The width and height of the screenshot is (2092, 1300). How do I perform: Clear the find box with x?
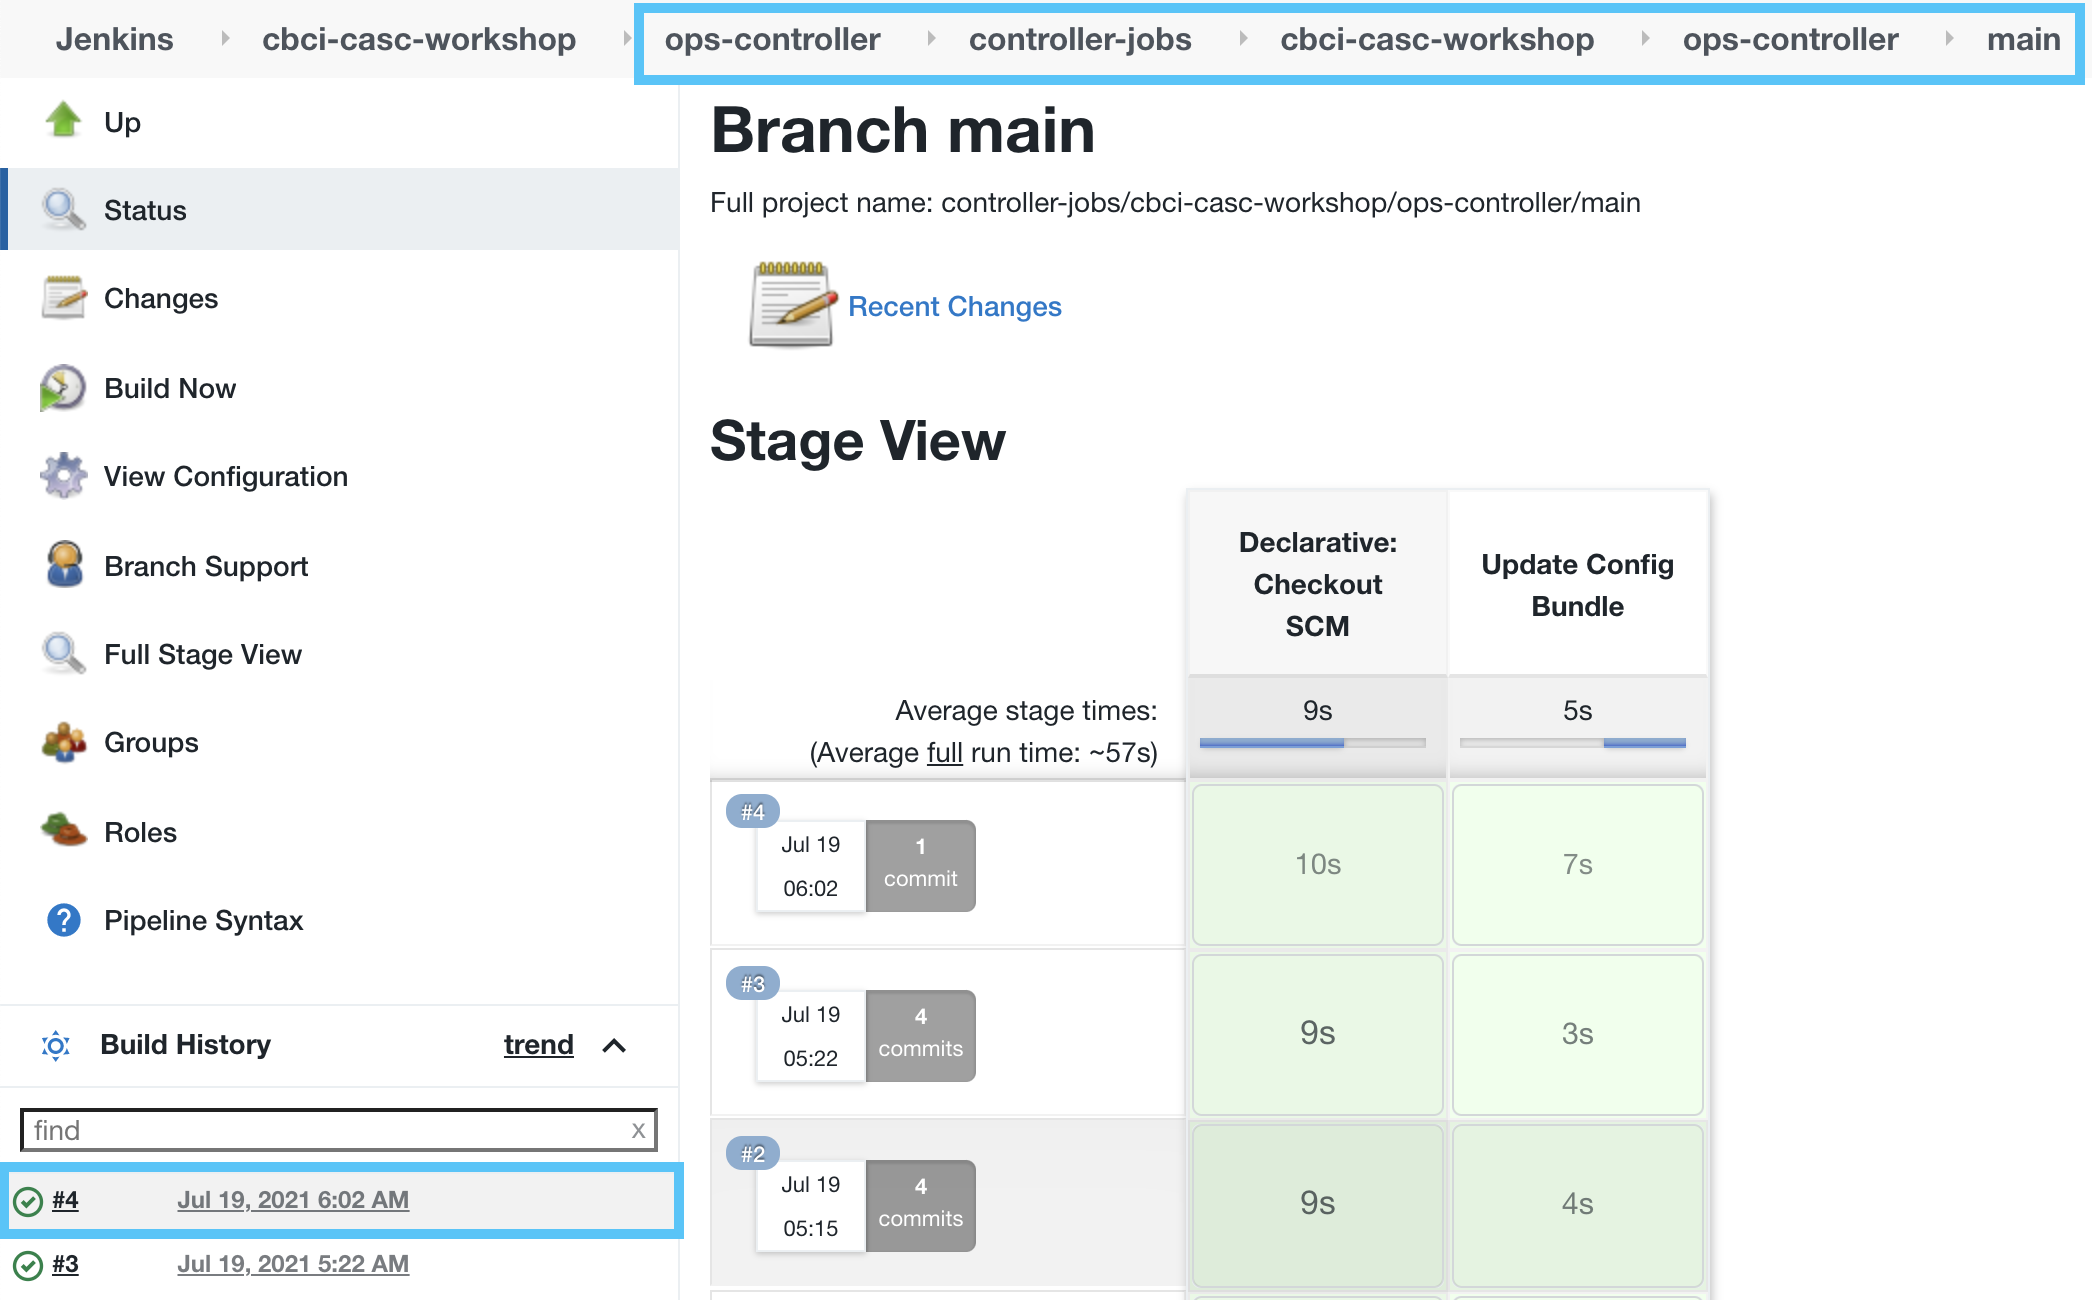pos(638,1130)
